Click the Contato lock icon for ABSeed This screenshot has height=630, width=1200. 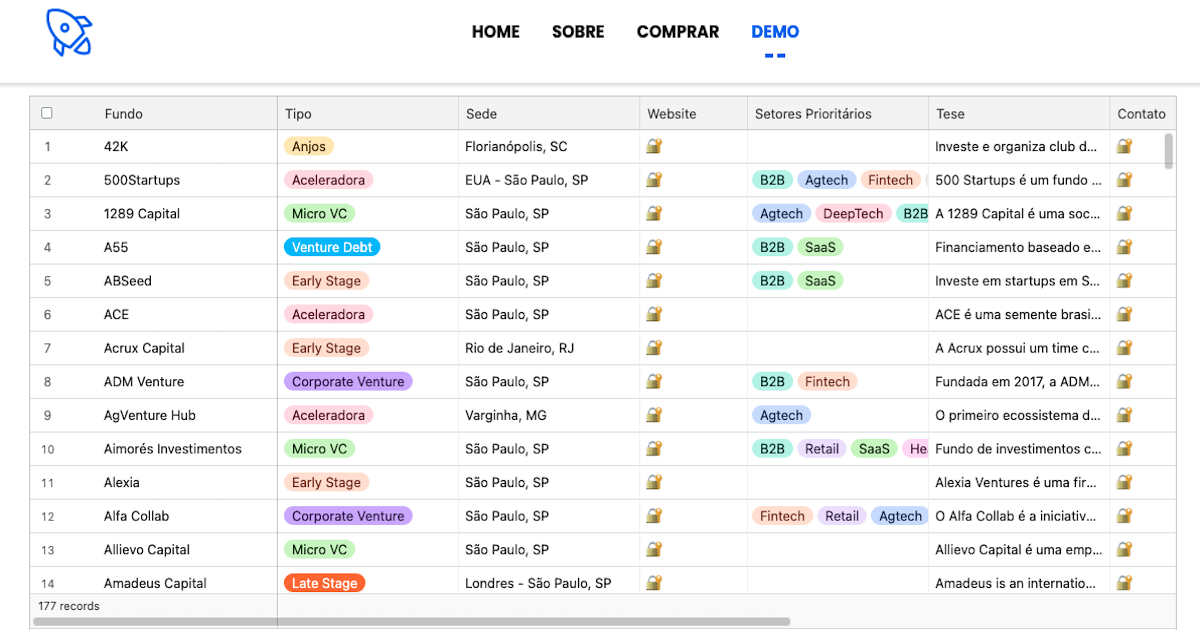point(1124,280)
